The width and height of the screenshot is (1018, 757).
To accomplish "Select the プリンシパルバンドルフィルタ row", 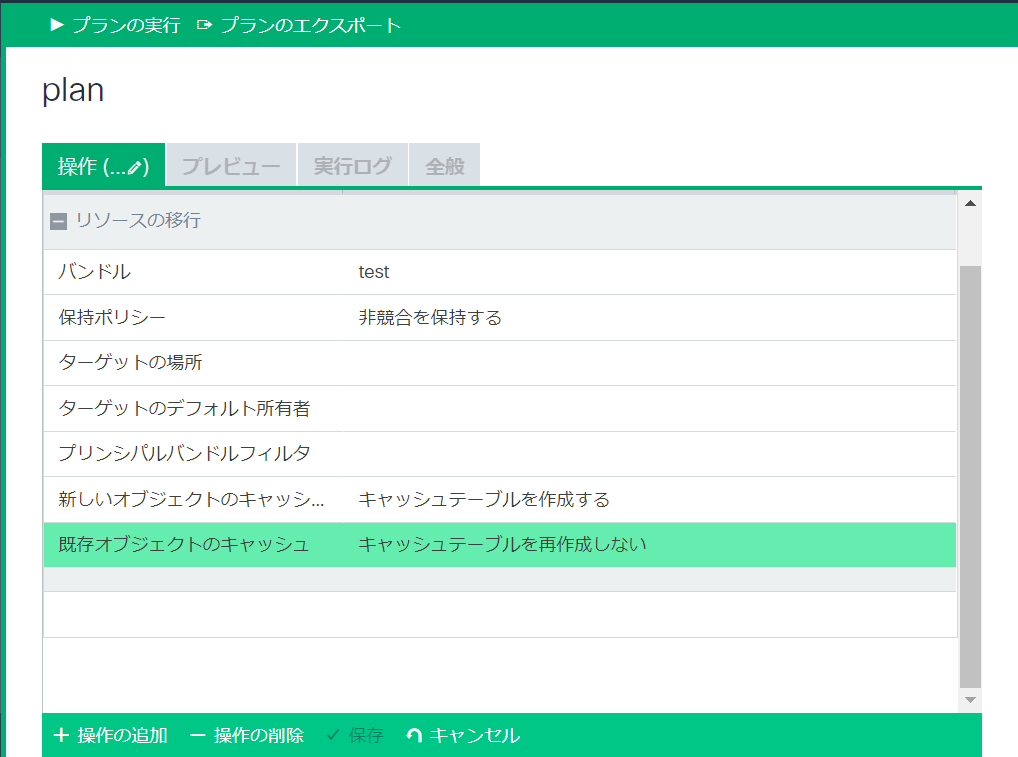I will 499,453.
